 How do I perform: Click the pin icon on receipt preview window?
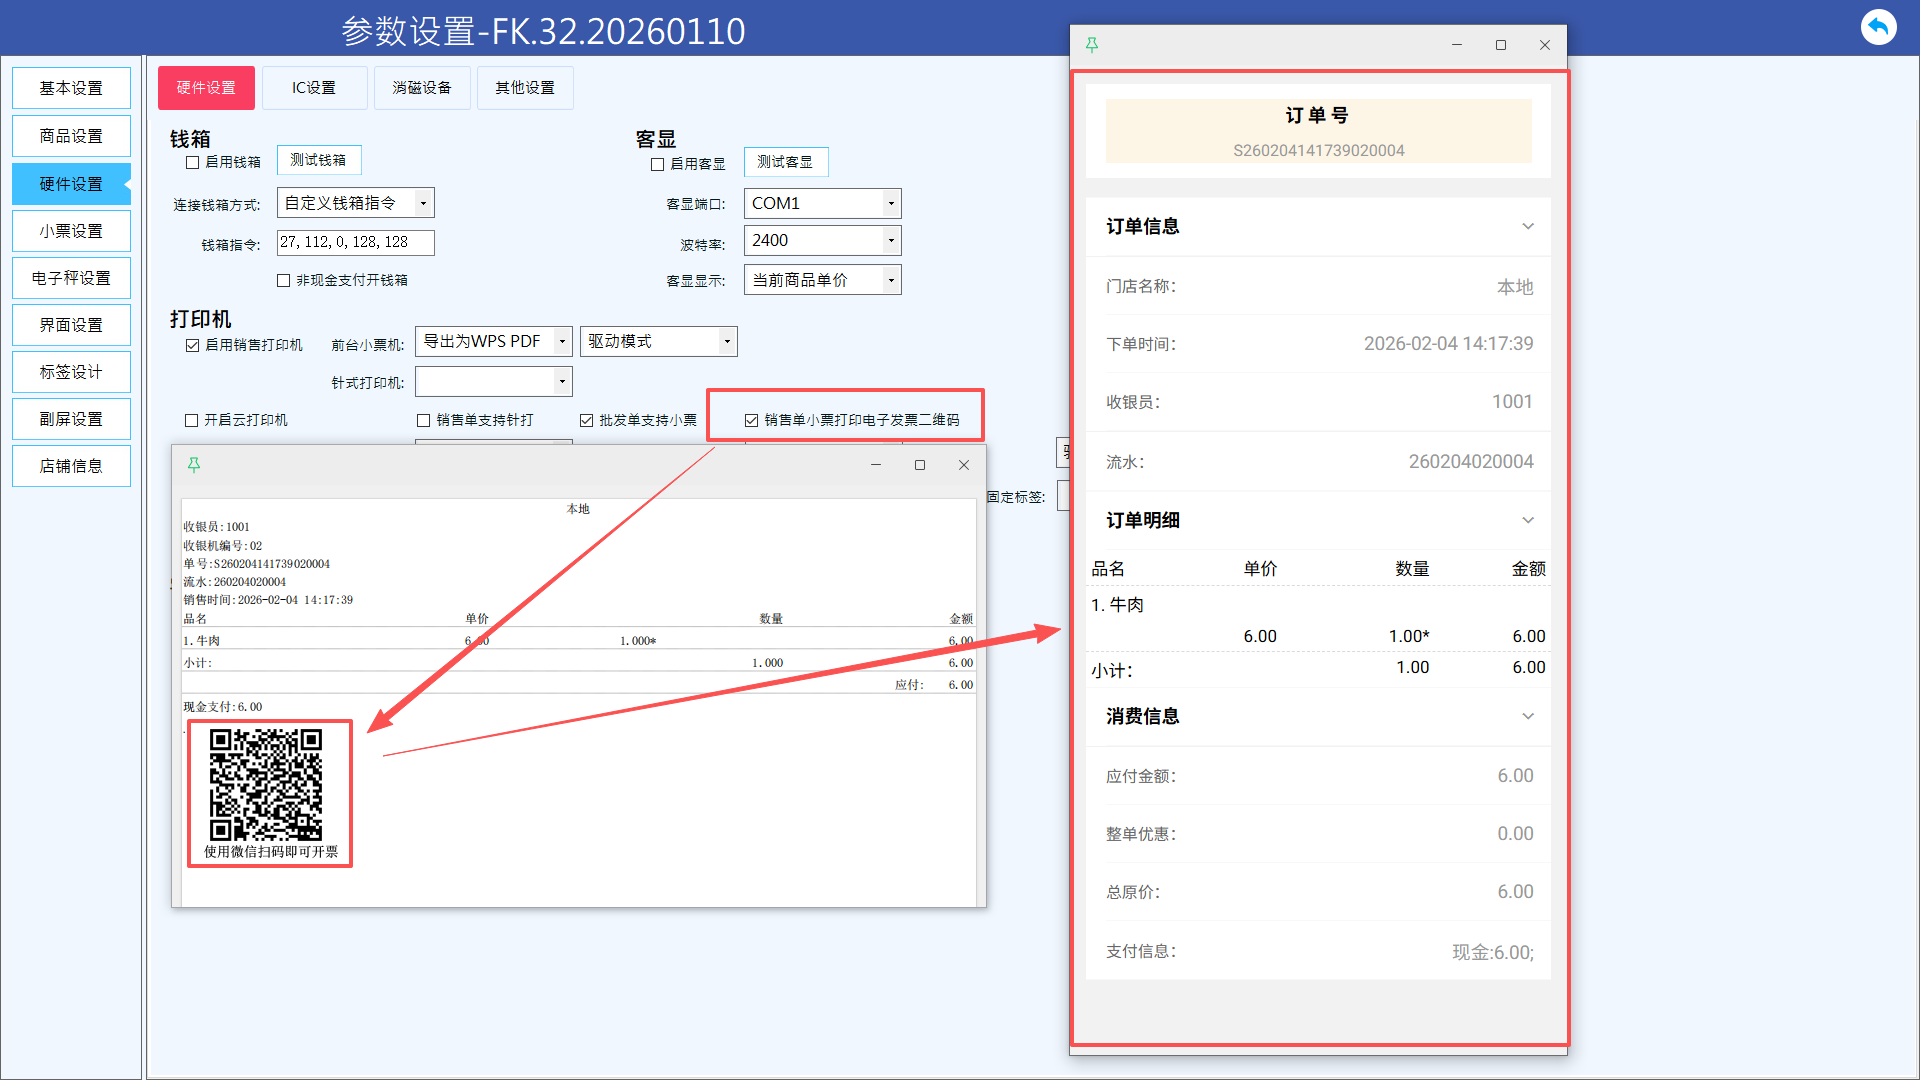[194, 465]
